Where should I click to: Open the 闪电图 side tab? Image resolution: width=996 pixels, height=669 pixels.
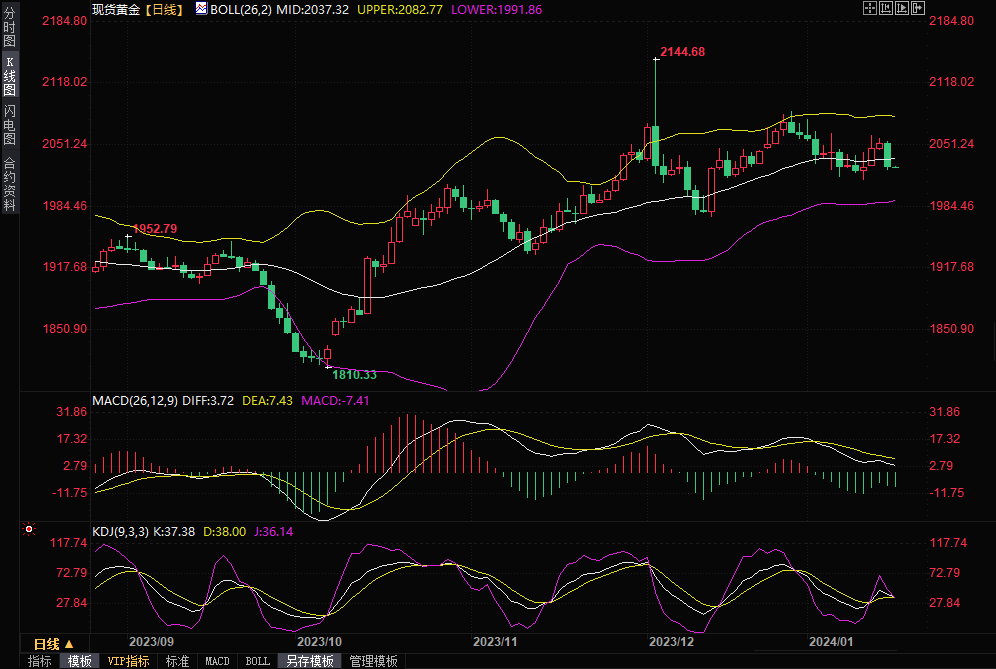pos(9,126)
